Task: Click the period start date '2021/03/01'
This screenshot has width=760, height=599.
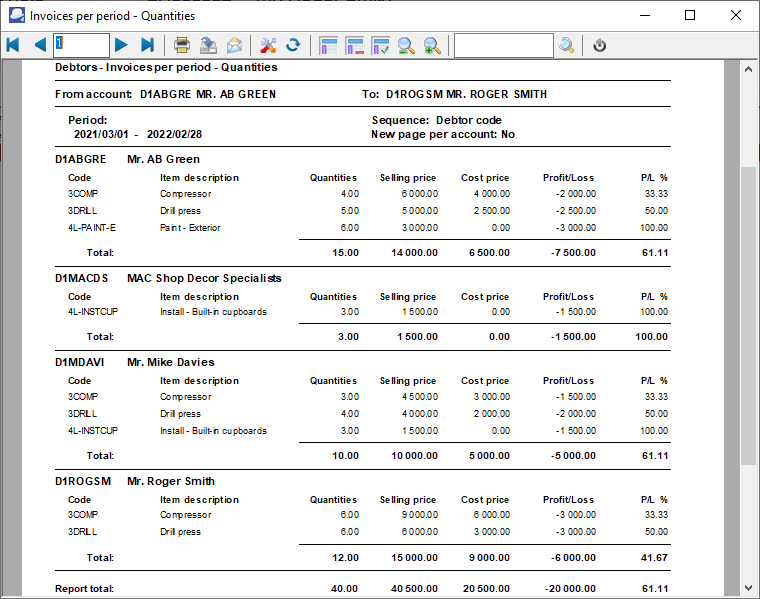Action: pos(101,134)
